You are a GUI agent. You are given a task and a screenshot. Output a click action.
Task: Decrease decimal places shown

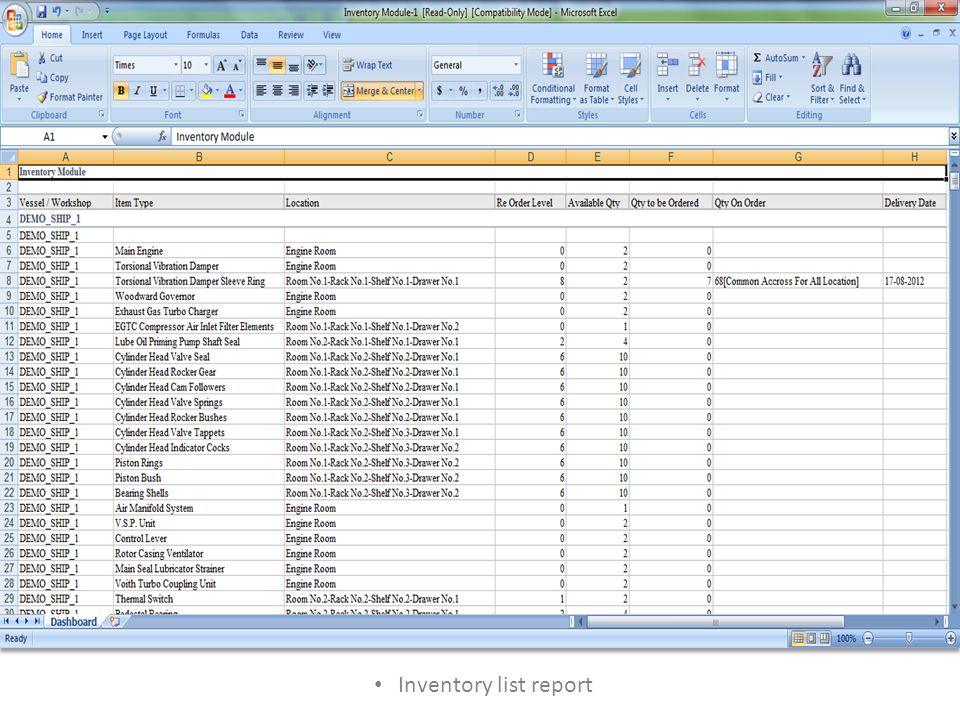[514, 91]
